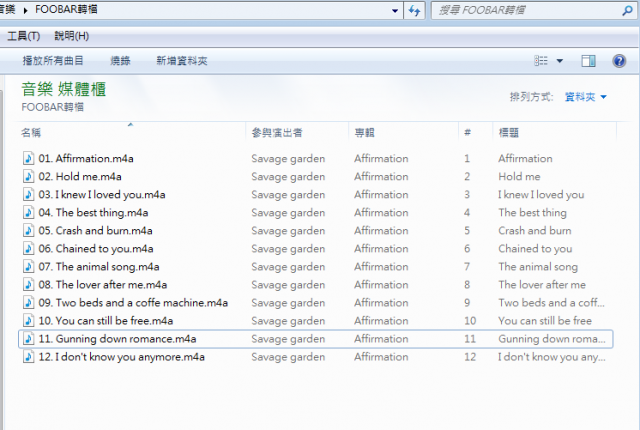This screenshot has width=640, height=430.
Task: Expand the breadcrumb arrow before FOOBAR轉檔
Action: tap(26, 10)
